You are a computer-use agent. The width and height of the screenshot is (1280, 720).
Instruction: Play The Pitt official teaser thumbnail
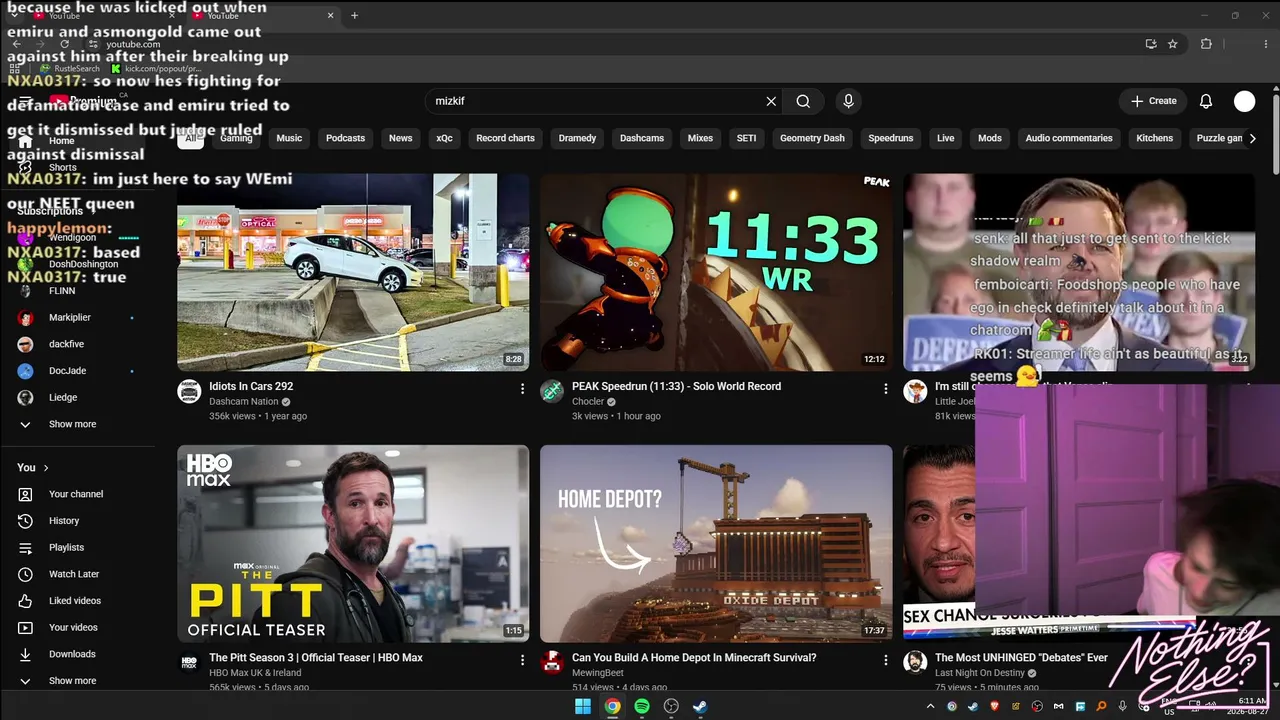pyautogui.click(x=353, y=543)
